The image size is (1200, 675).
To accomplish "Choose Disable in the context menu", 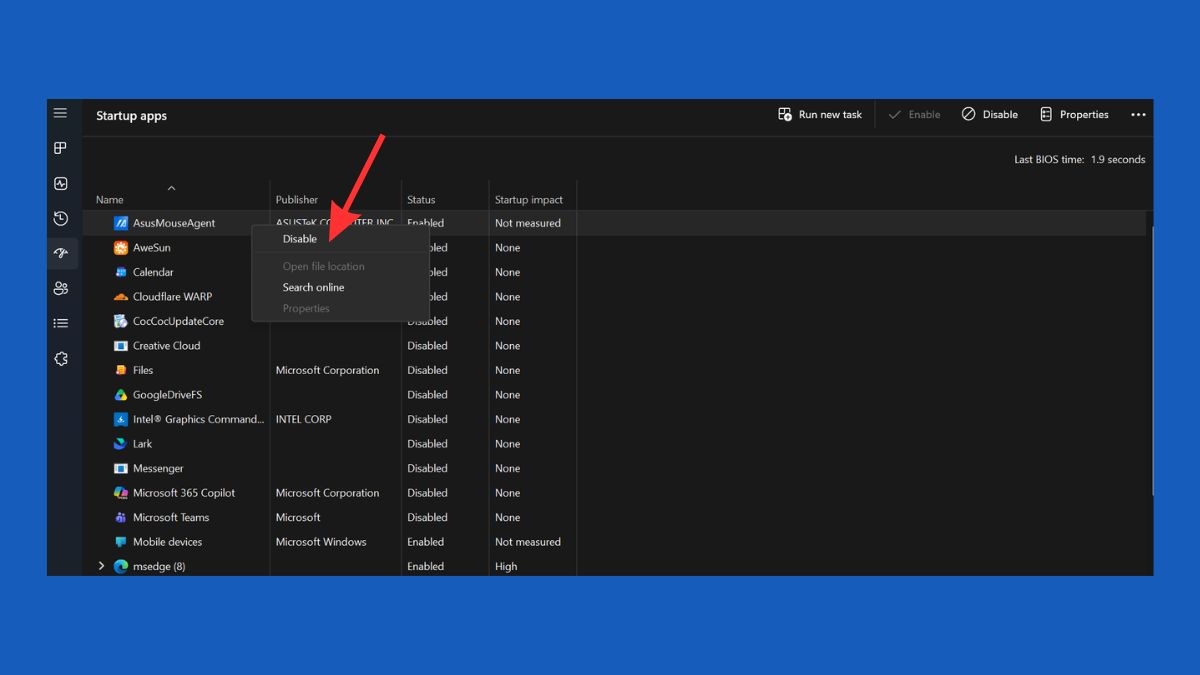I will (300, 239).
